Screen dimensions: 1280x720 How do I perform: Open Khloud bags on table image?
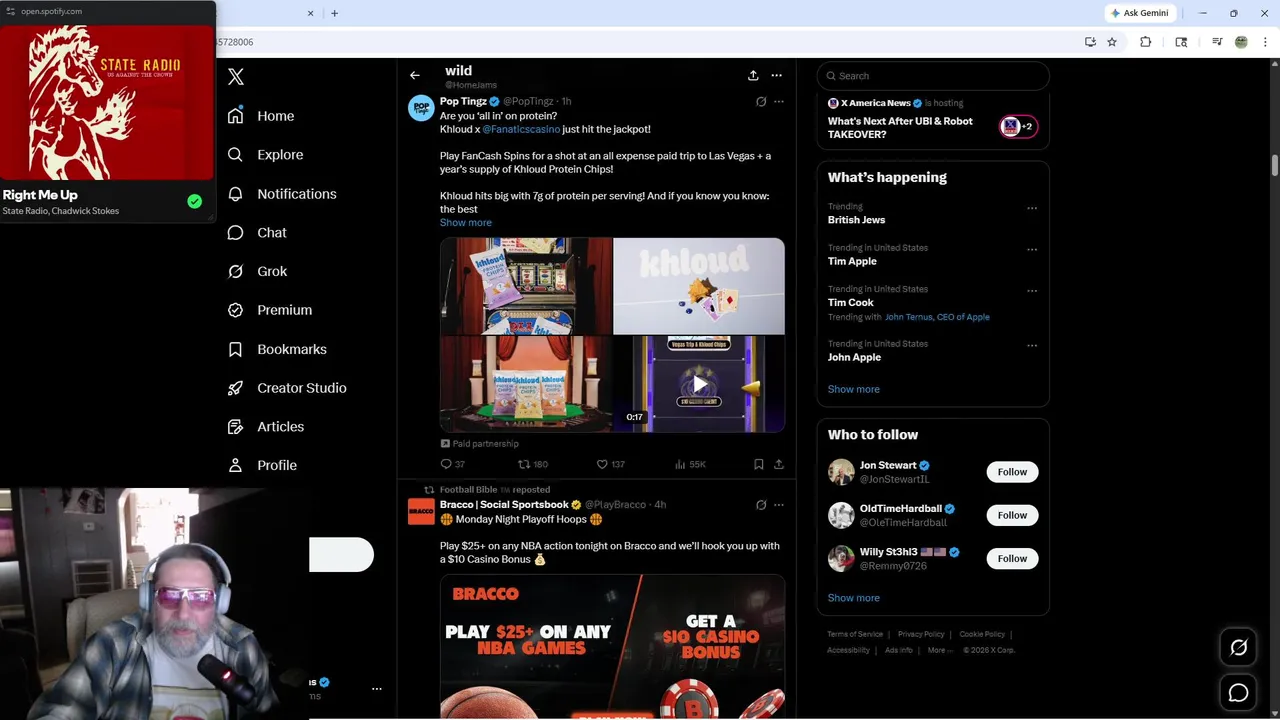click(x=526, y=384)
